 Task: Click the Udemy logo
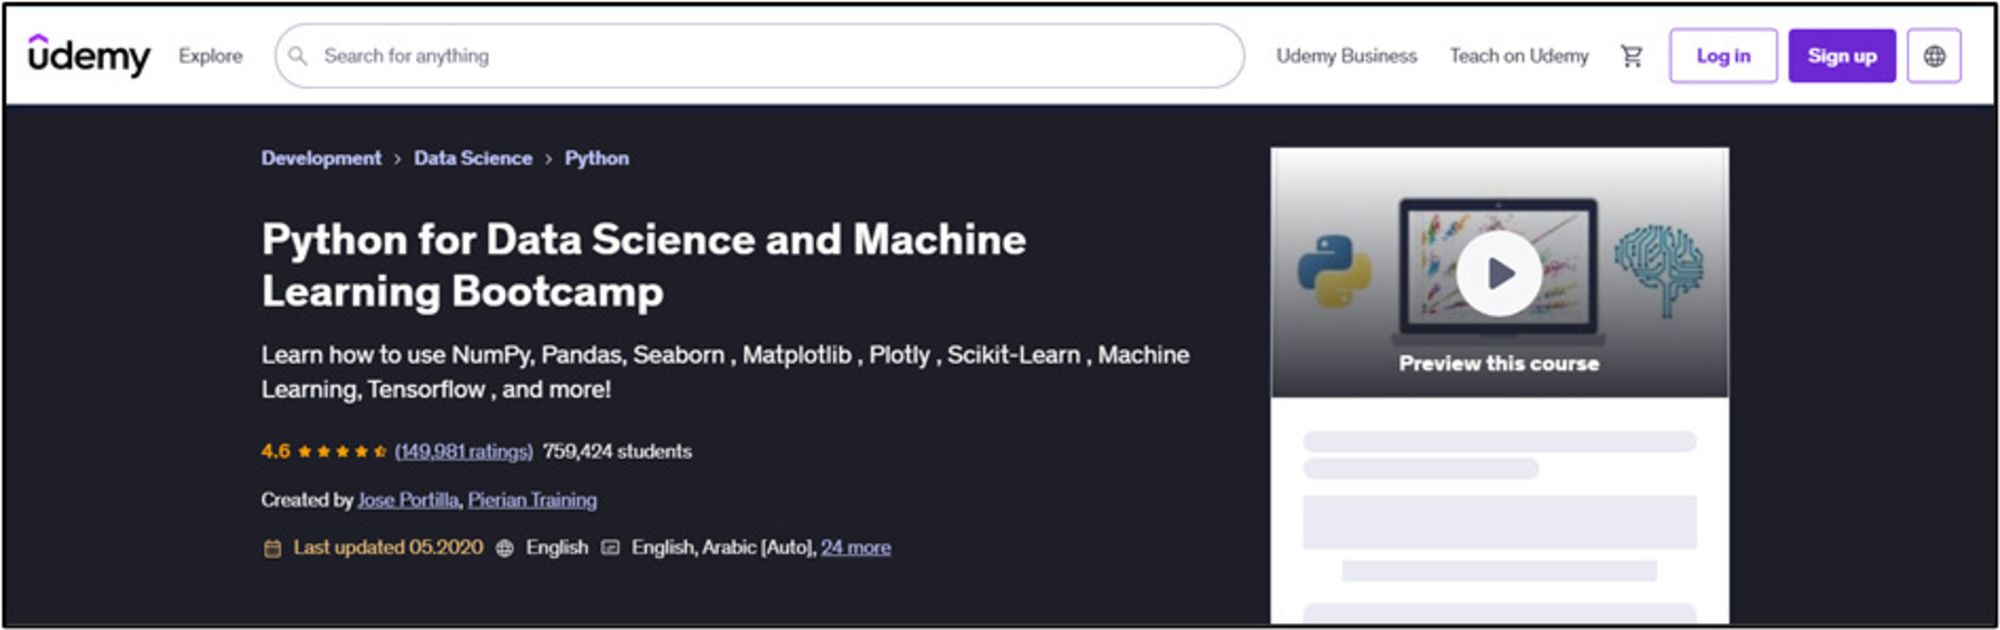click(89, 56)
